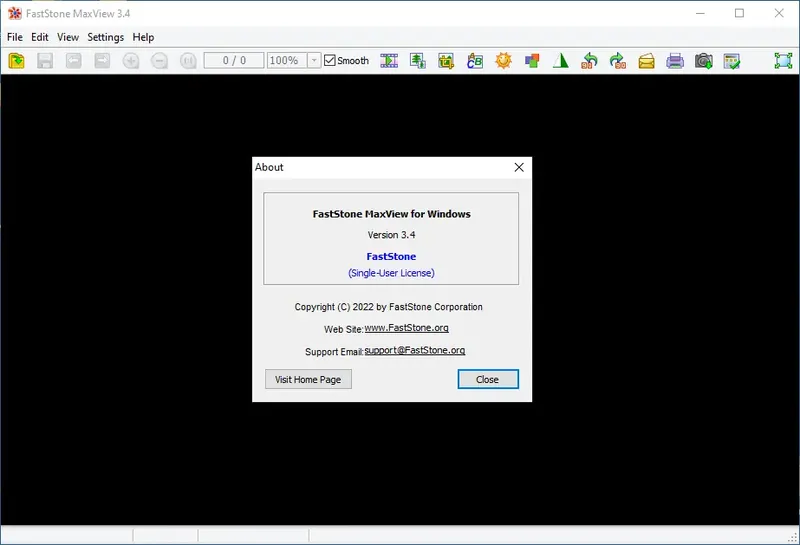This screenshot has height=545, width=800.
Task: Open the Adjust Colors overlapping squares tool
Action: [x=532, y=61]
